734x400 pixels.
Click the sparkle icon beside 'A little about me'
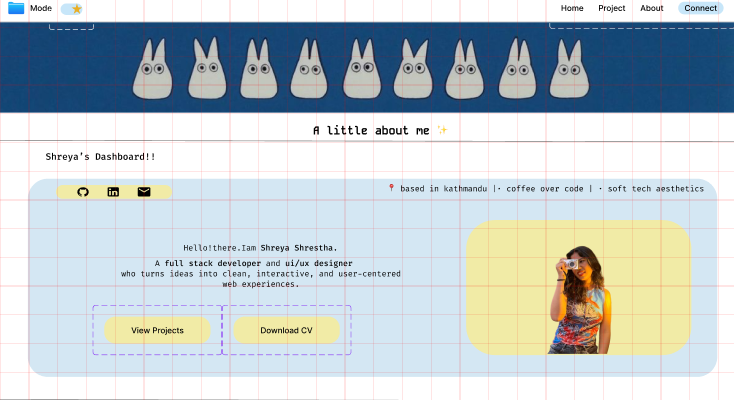pyautogui.click(x=442, y=131)
